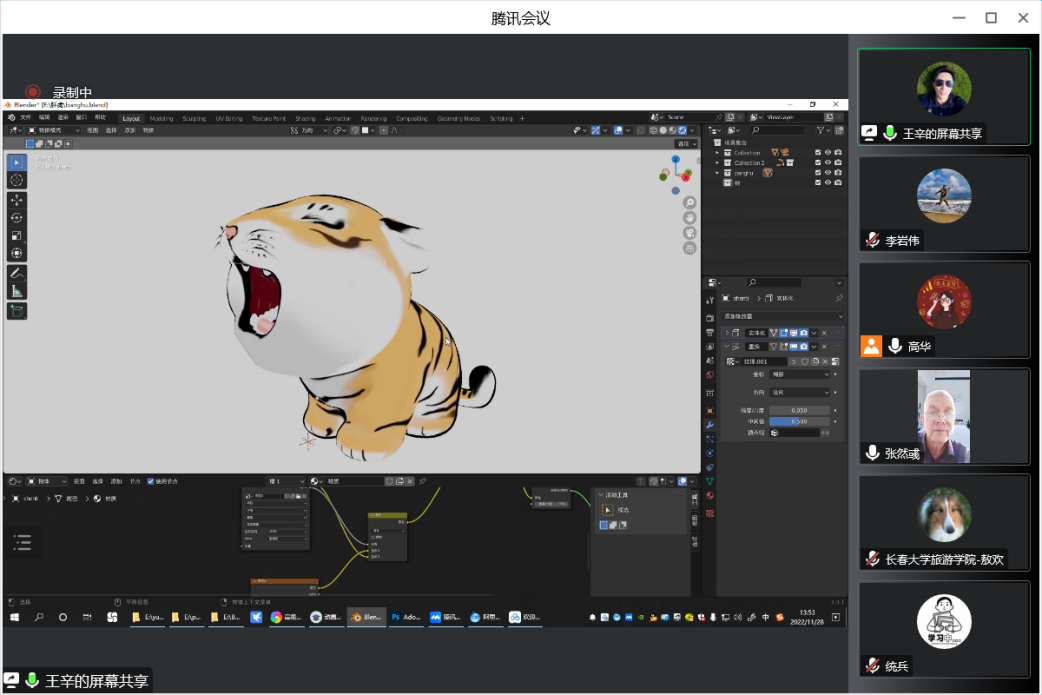Click the outliner search field
The width and height of the screenshot is (1042, 695).
coord(776,130)
